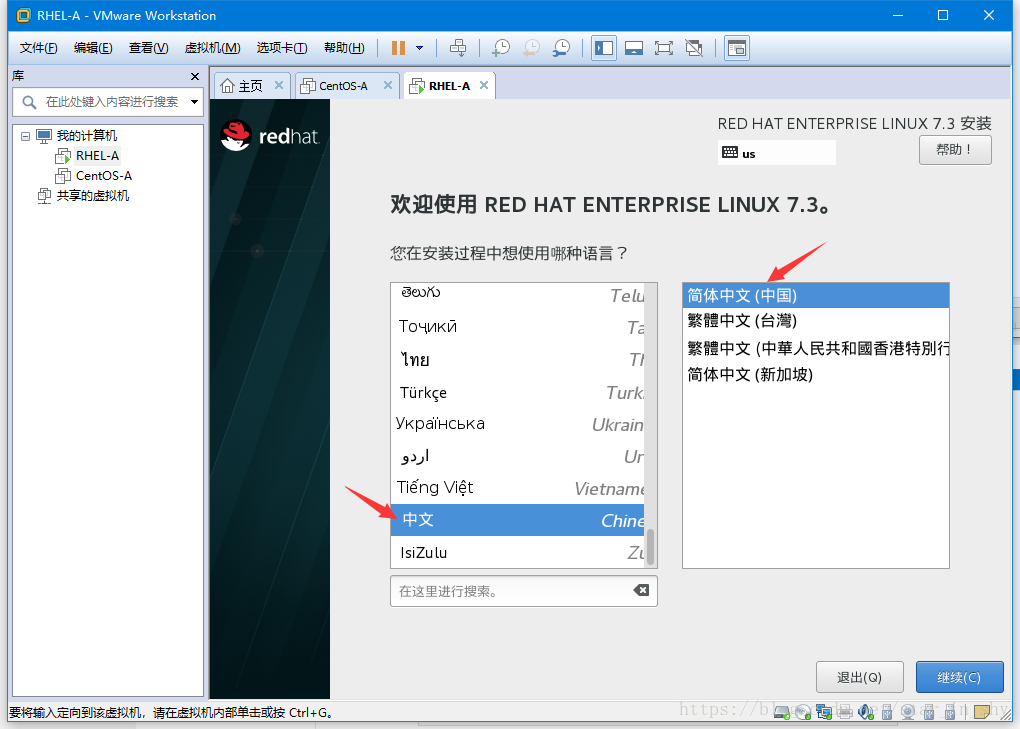This screenshot has width=1020, height=729.
Task: Click the 退出(Q) quit button
Action: pos(859,678)
